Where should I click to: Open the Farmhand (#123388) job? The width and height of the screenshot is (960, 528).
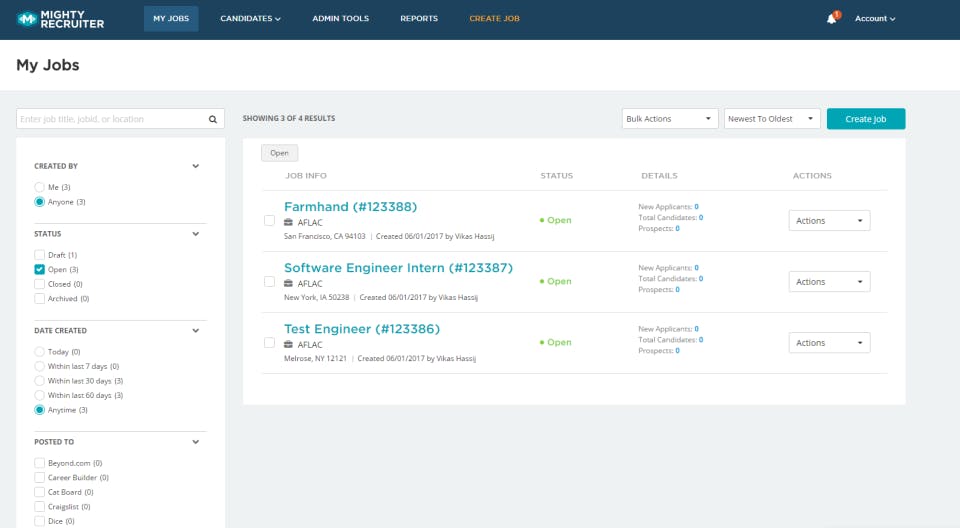tap(350, 206)
